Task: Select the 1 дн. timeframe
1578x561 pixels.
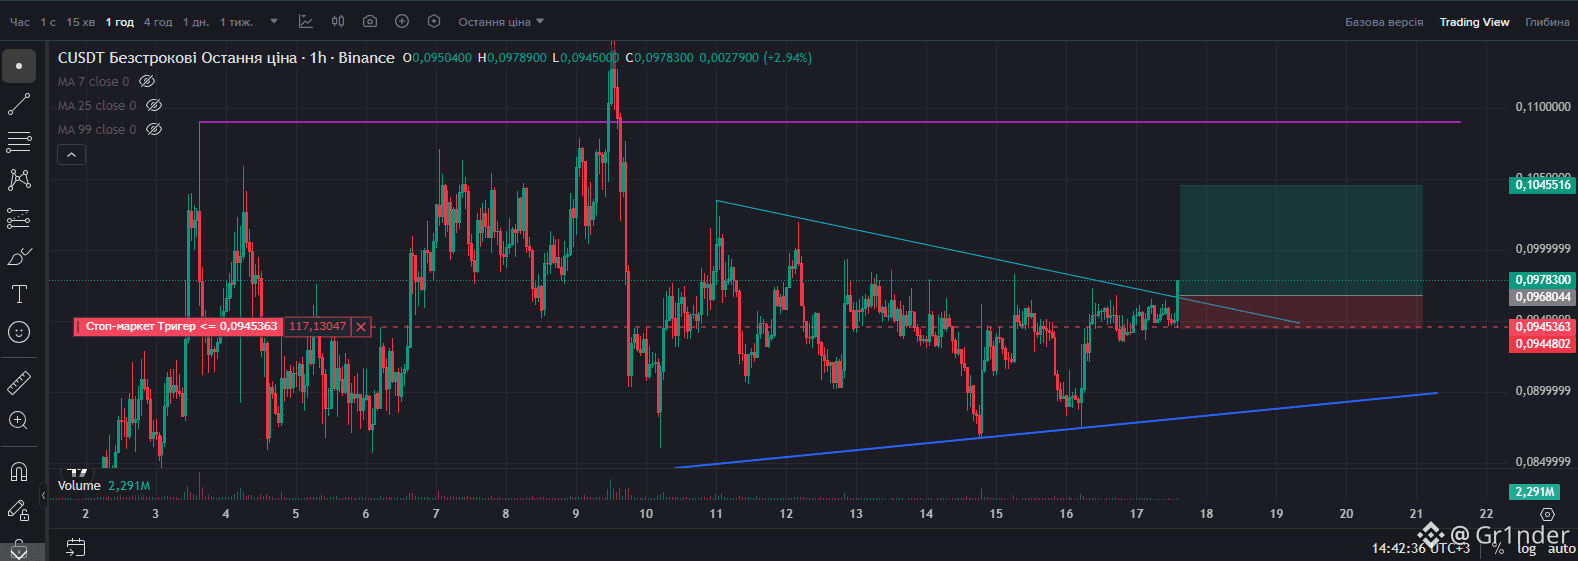Action: pyautogui.click(x=196, y=21)
